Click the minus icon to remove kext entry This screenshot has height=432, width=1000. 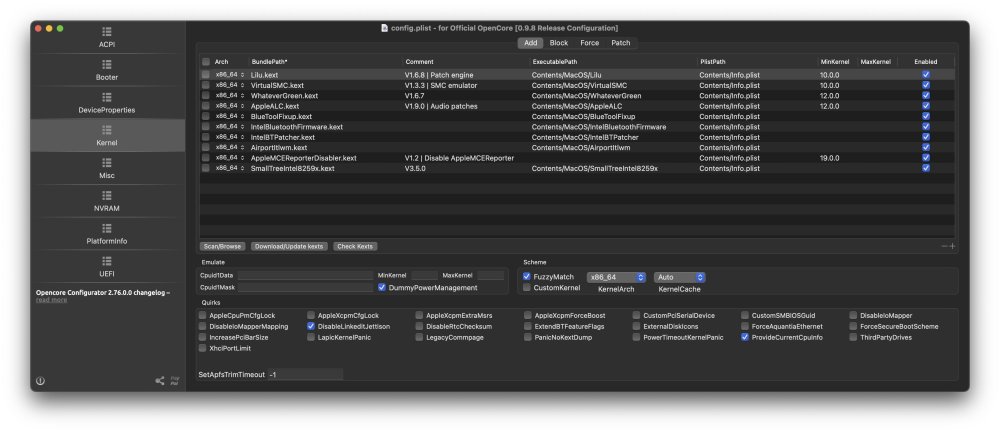click(x=945, y=246)
